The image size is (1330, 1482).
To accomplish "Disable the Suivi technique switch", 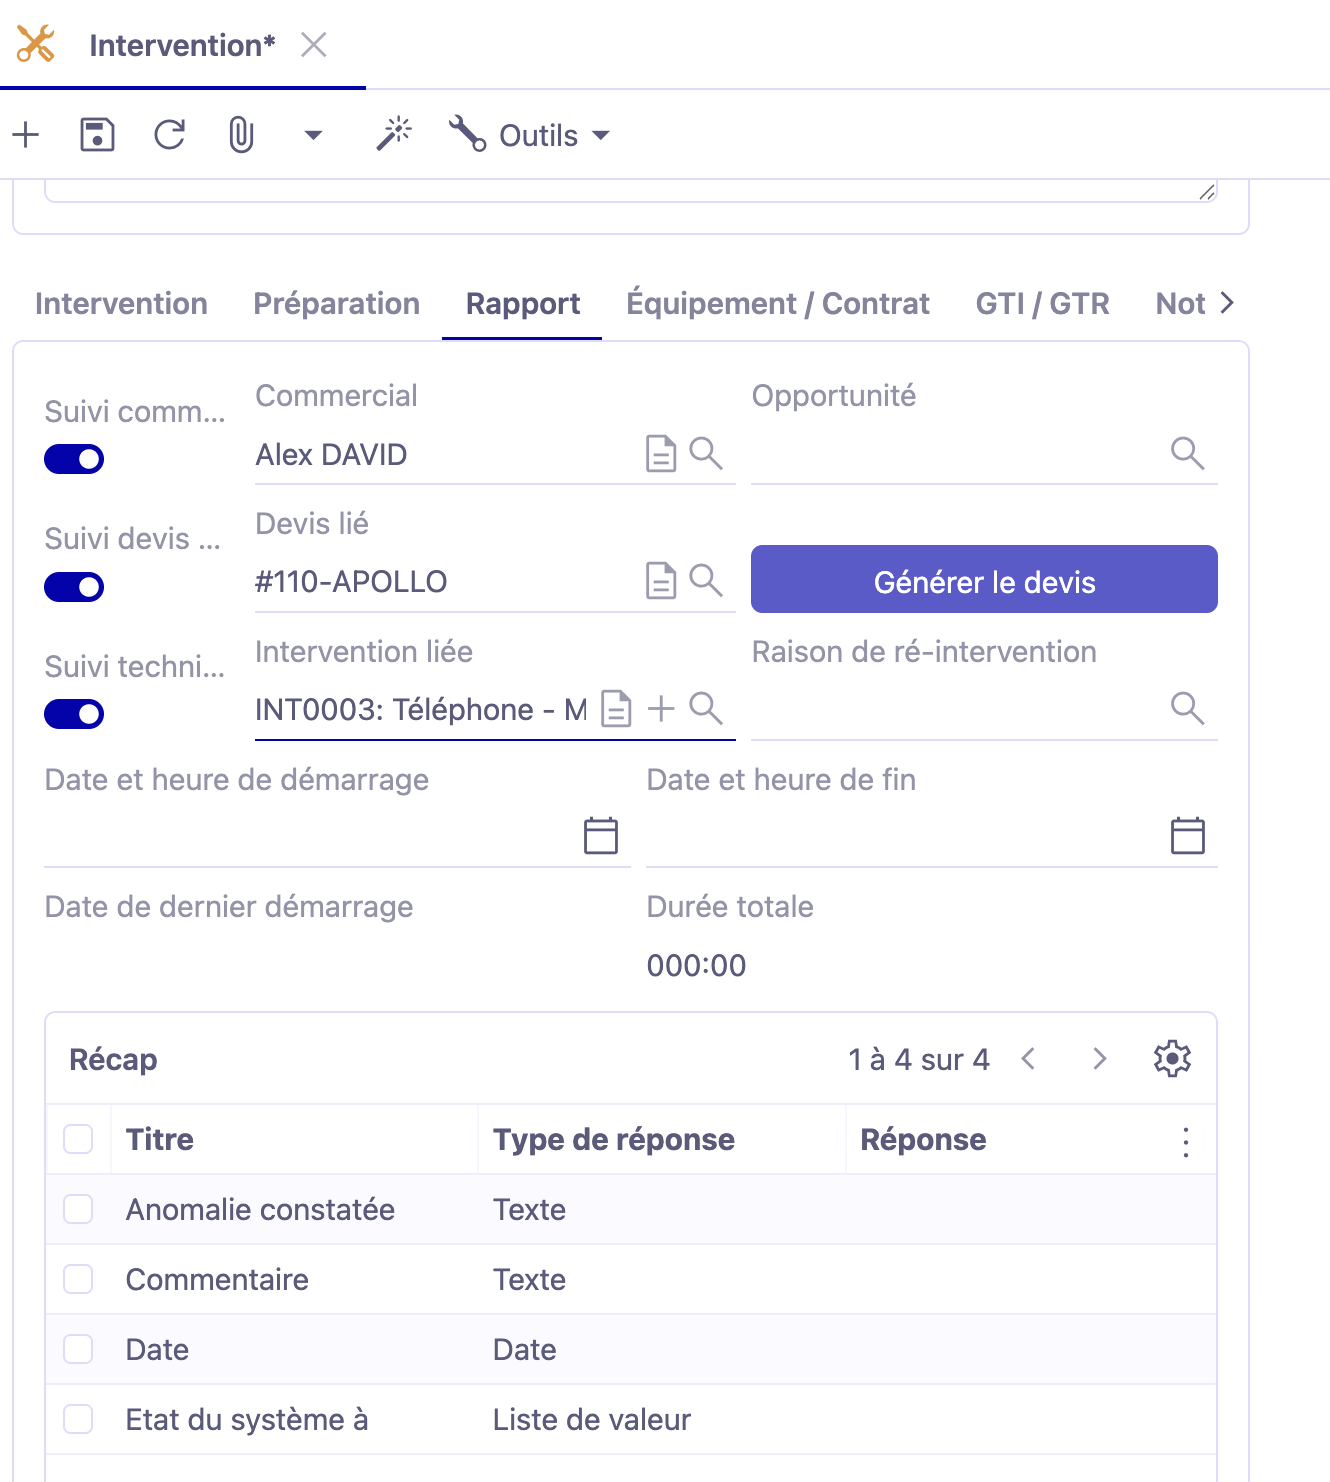I will tap(74, 714).
